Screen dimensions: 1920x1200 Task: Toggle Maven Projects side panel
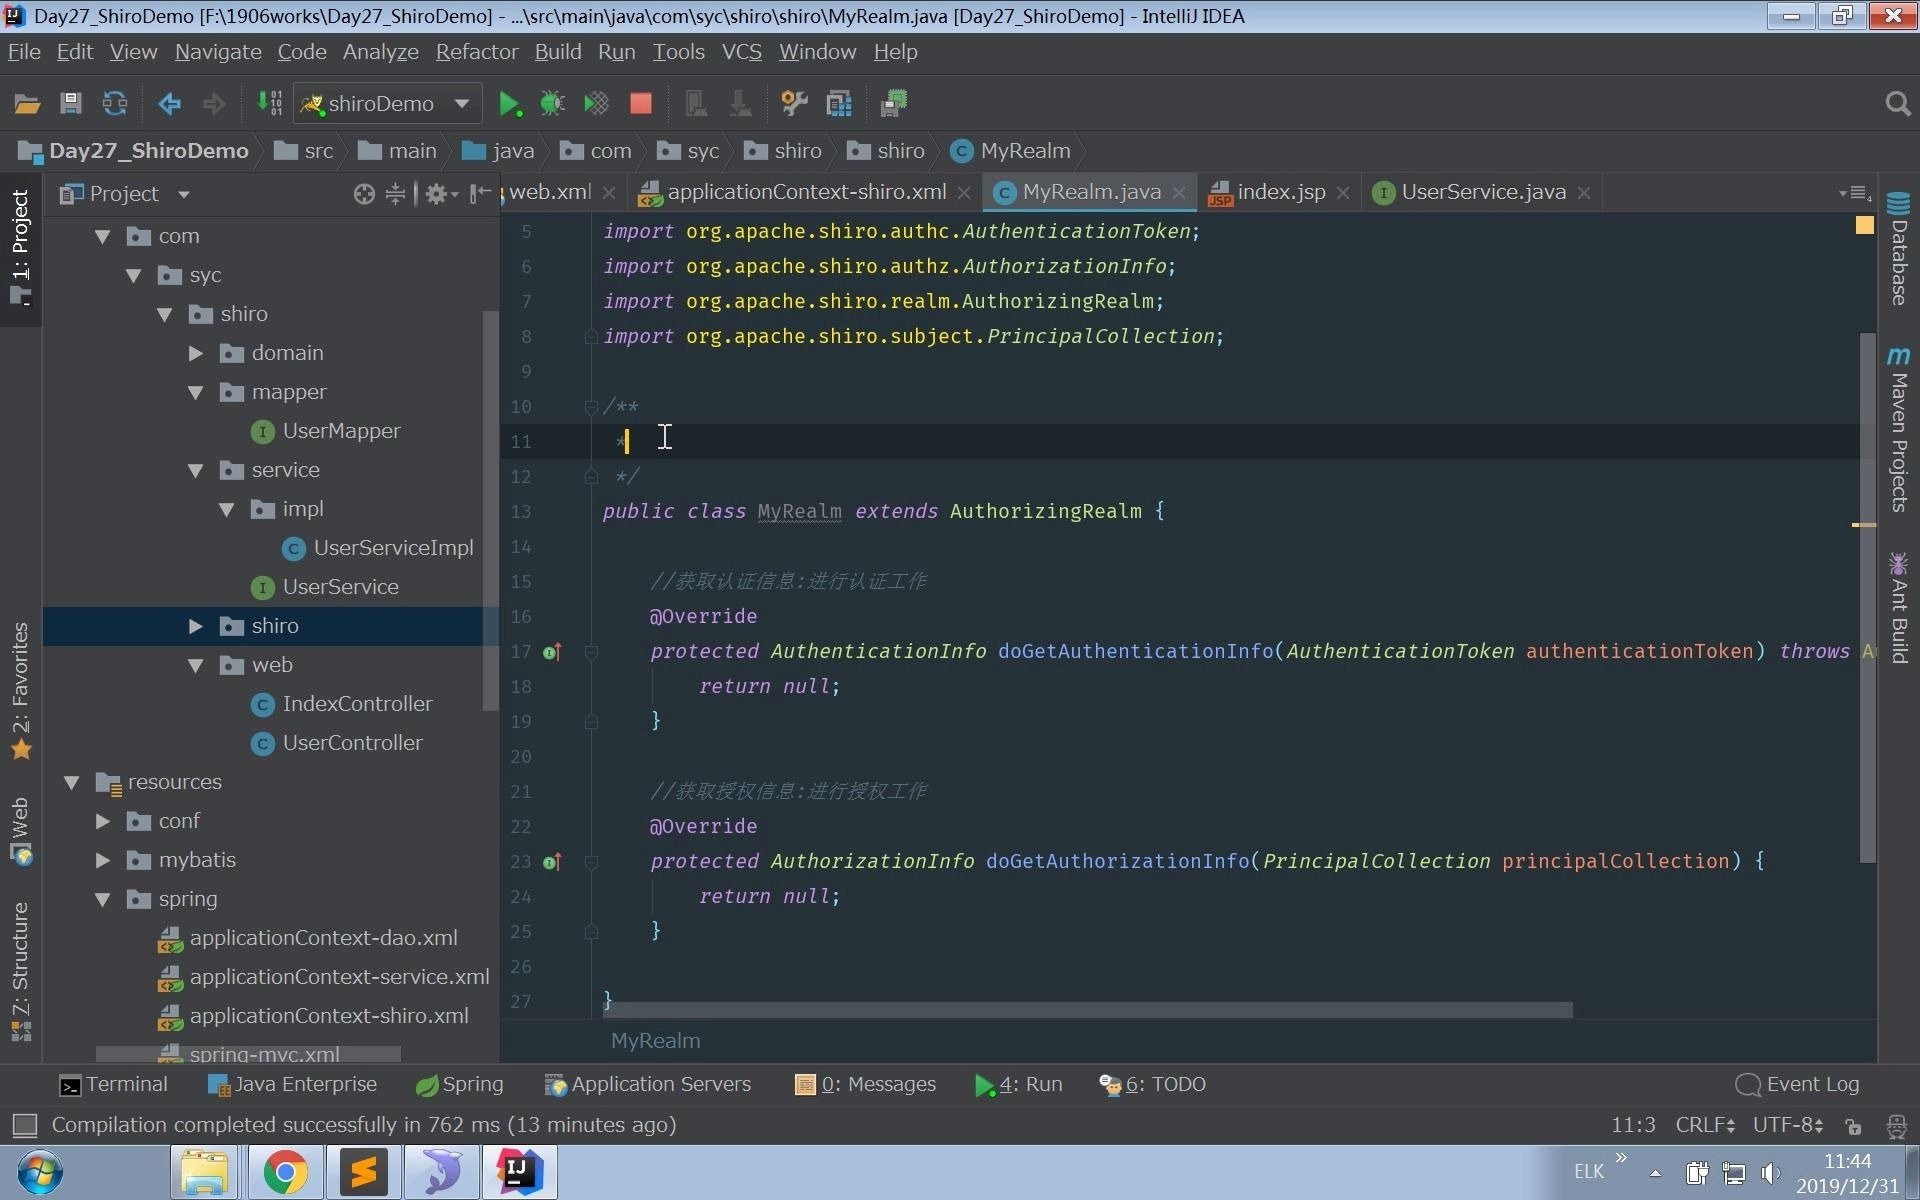(1899, 430)
